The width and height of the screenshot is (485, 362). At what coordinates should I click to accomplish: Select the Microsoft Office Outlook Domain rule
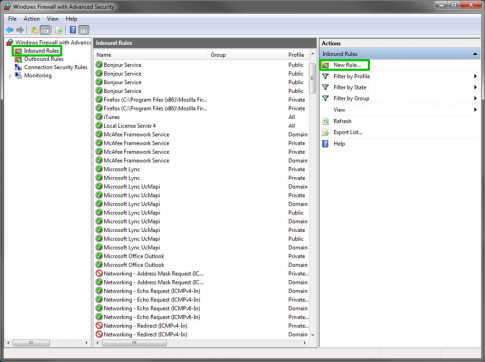[202, 265]
